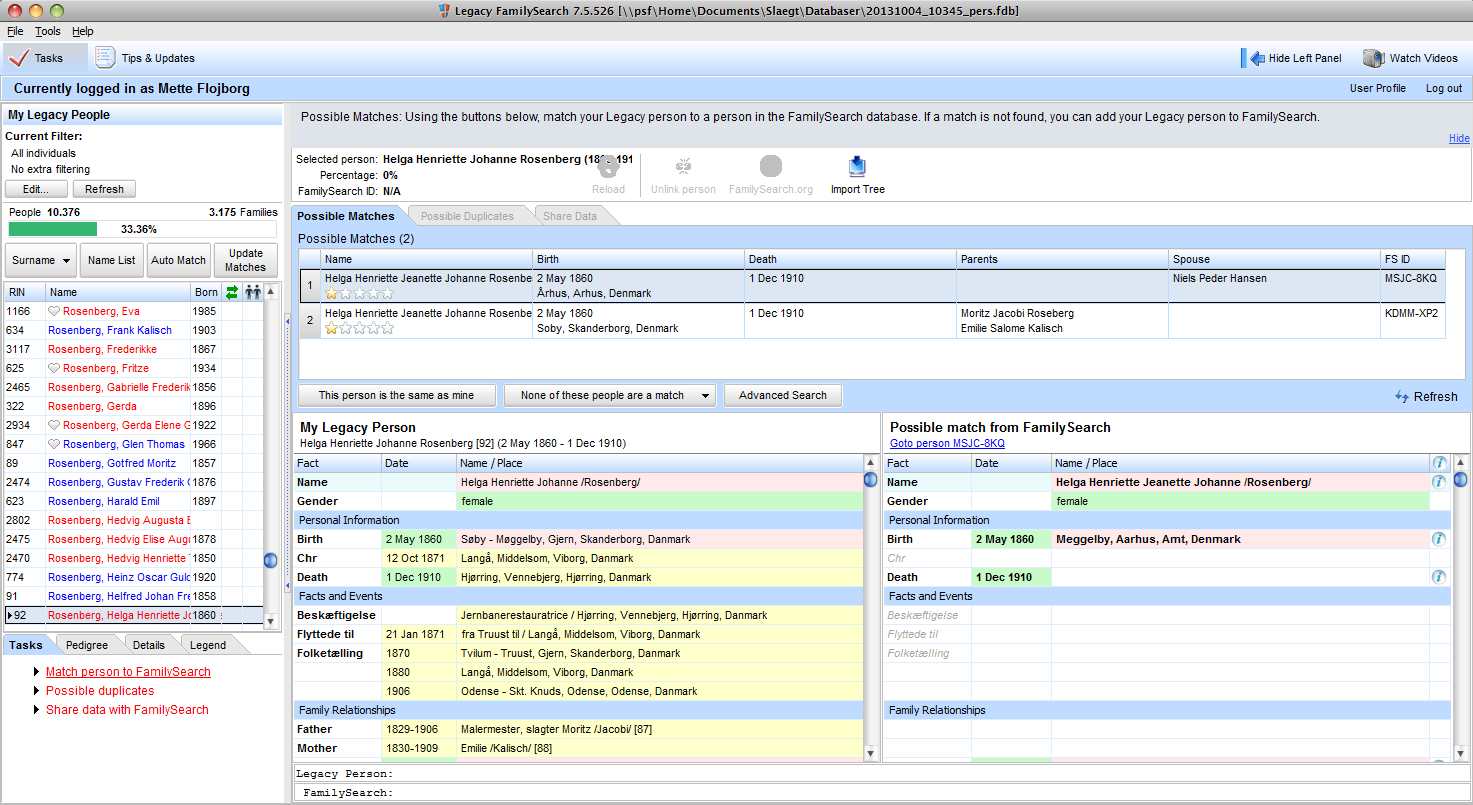Screen dimensions: 1473x805
Task: Select the Possible Matches tab
Action: (x=346, y=216)
